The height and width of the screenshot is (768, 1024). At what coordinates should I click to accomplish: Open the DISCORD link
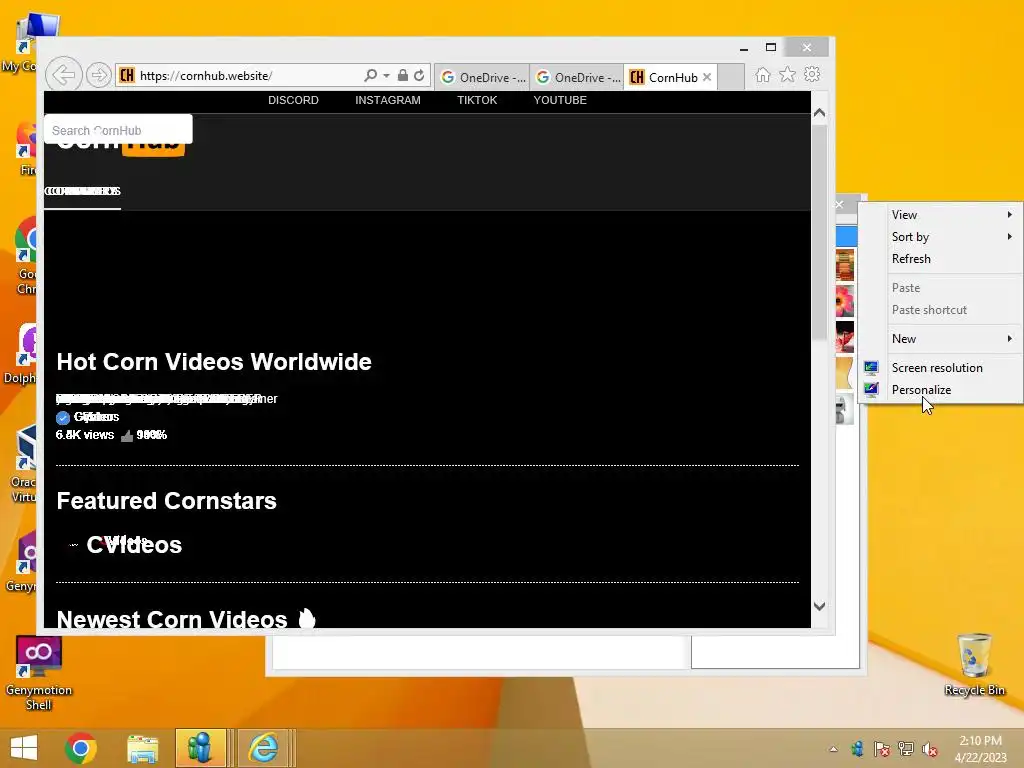tap(293, 100)
